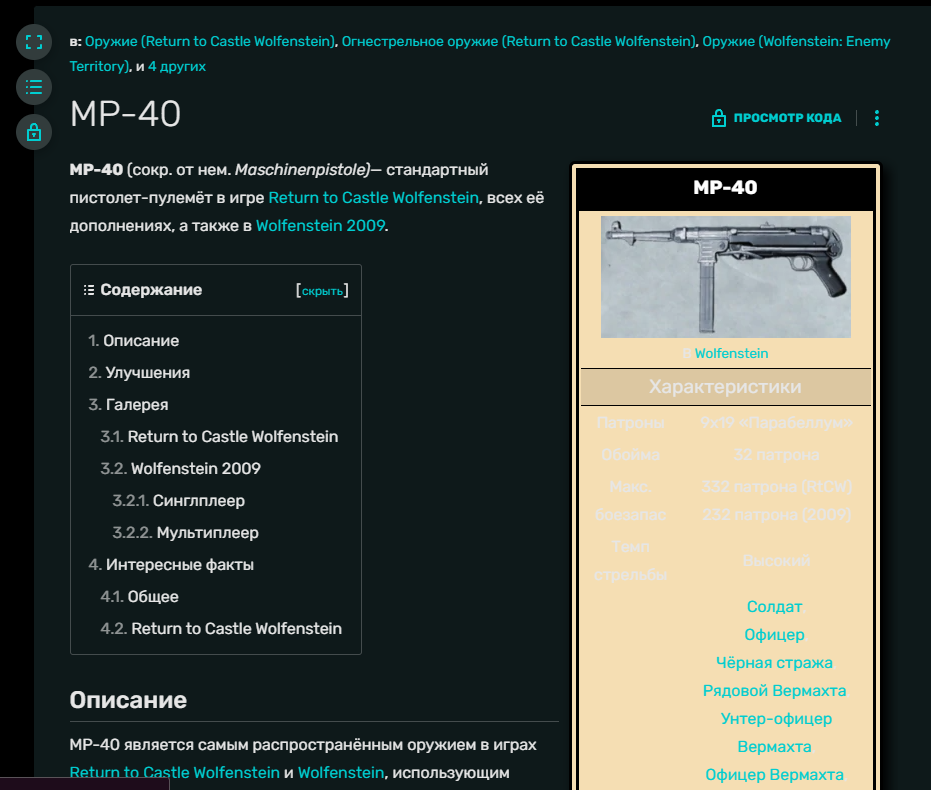Click the fullscreen expand icon in sidebar

34,42
